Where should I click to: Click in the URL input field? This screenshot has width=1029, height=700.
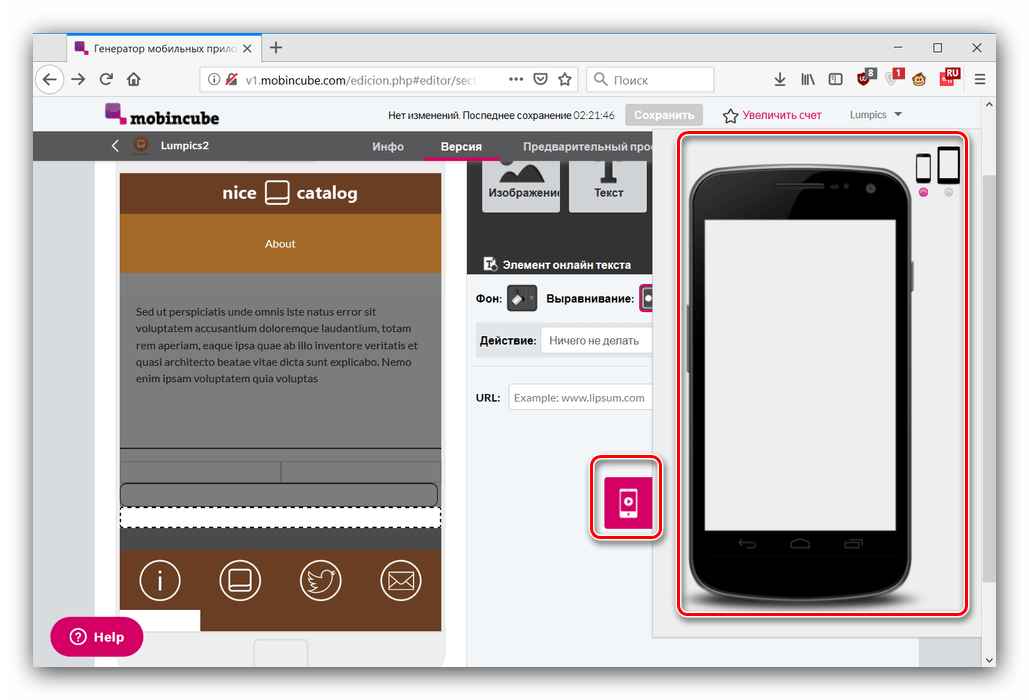[x=580, y=398]
